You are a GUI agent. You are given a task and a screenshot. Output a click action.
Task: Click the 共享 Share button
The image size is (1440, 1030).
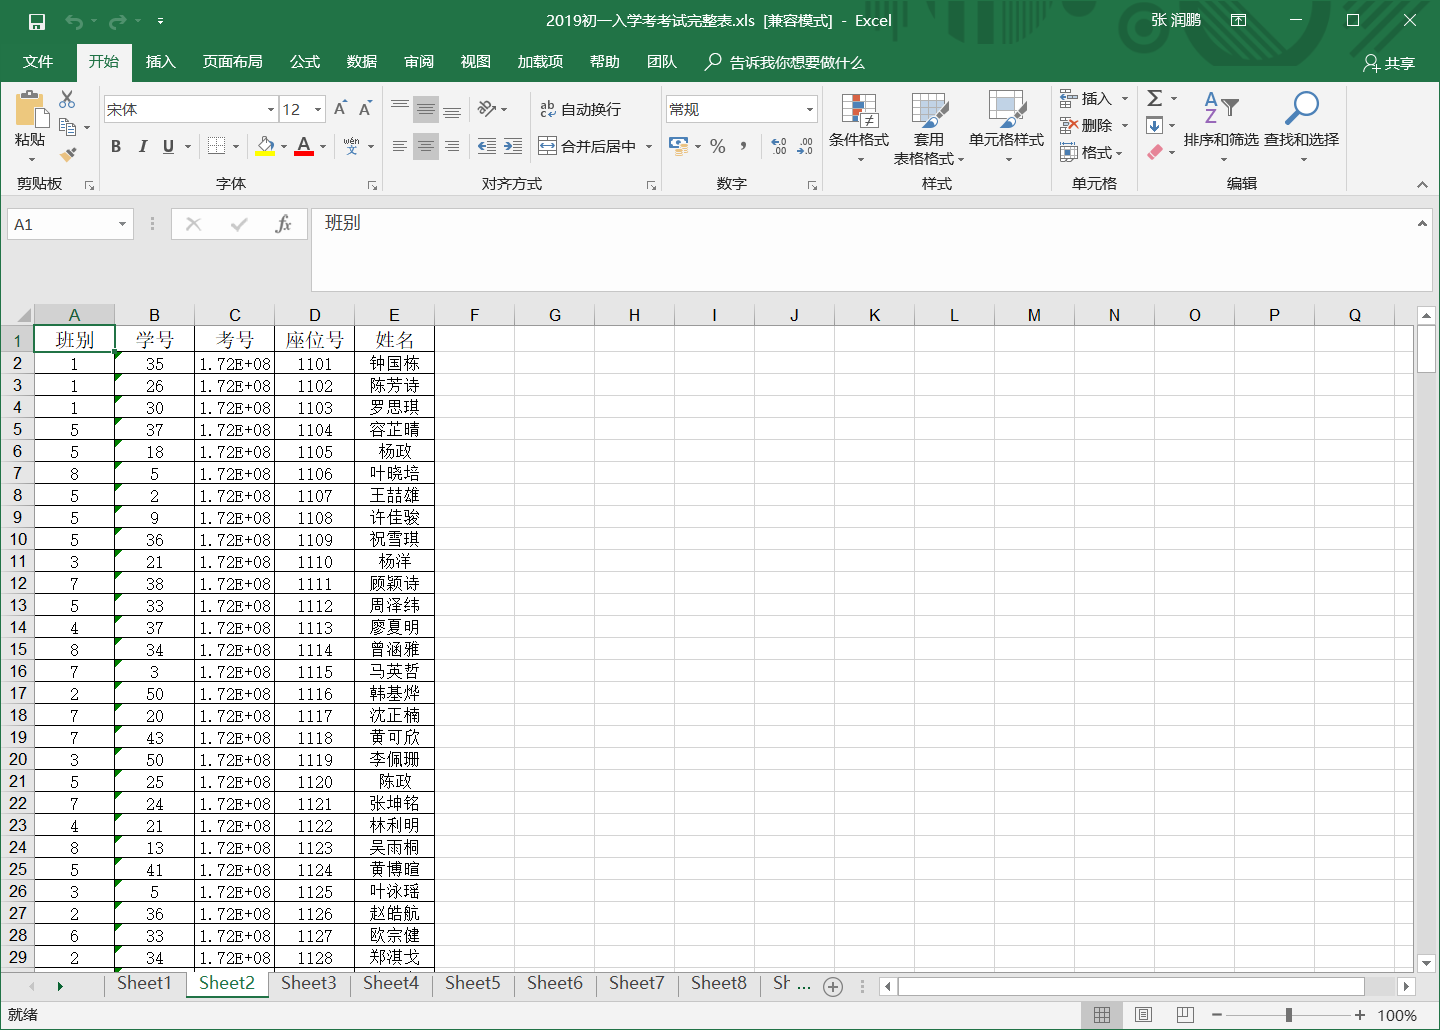point(1390,63)
